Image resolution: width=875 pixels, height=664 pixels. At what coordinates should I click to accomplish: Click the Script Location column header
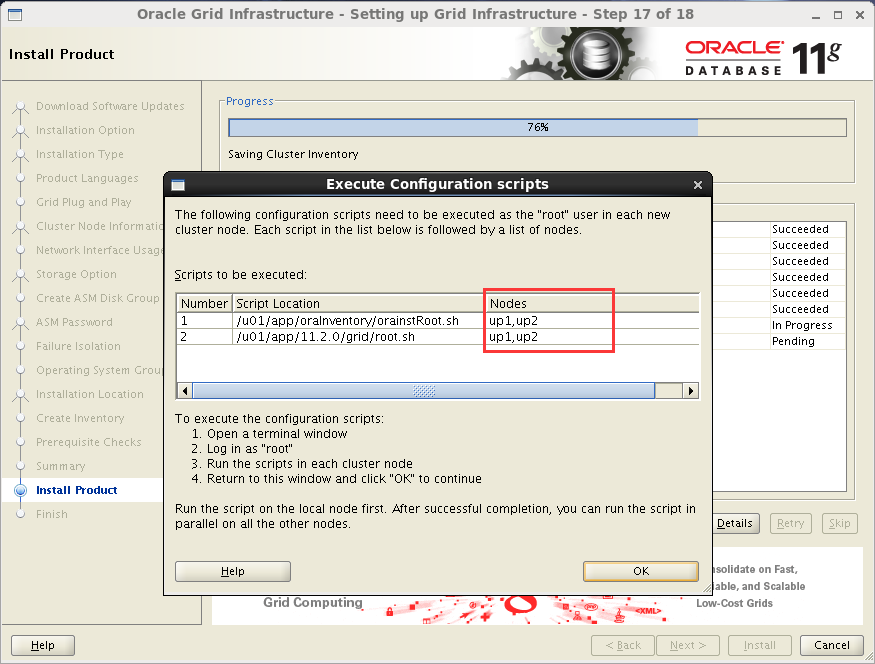pos(358,303)
